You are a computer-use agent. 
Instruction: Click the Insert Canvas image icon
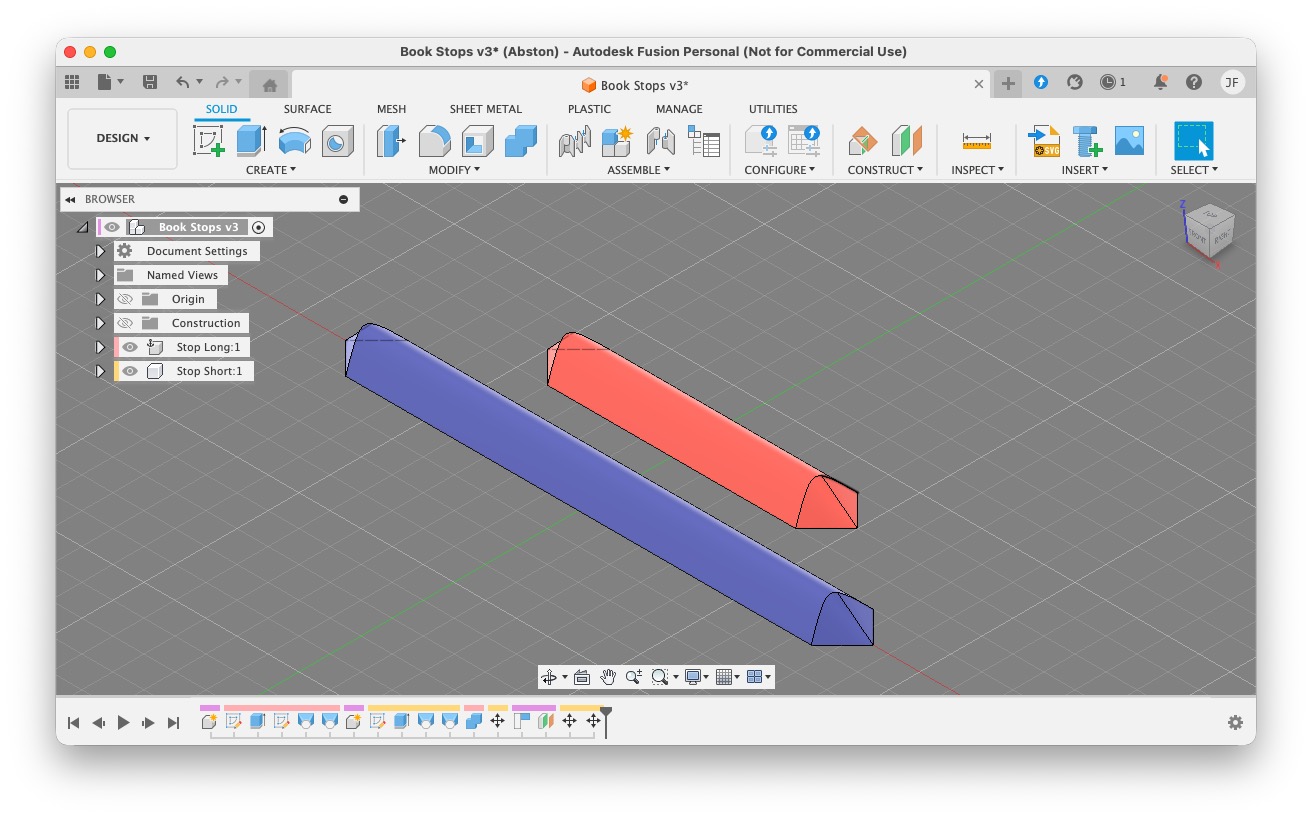click(x=1130, y=141)
